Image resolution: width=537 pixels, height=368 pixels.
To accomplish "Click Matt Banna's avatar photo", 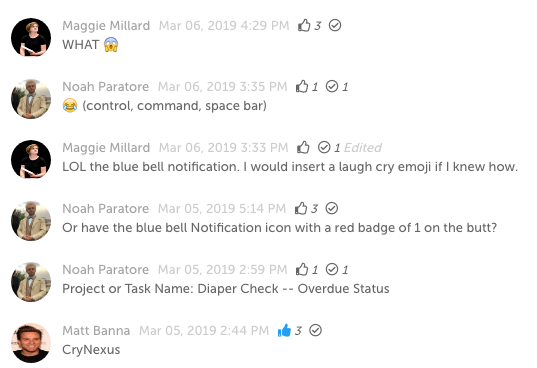I will pos(31,343).
